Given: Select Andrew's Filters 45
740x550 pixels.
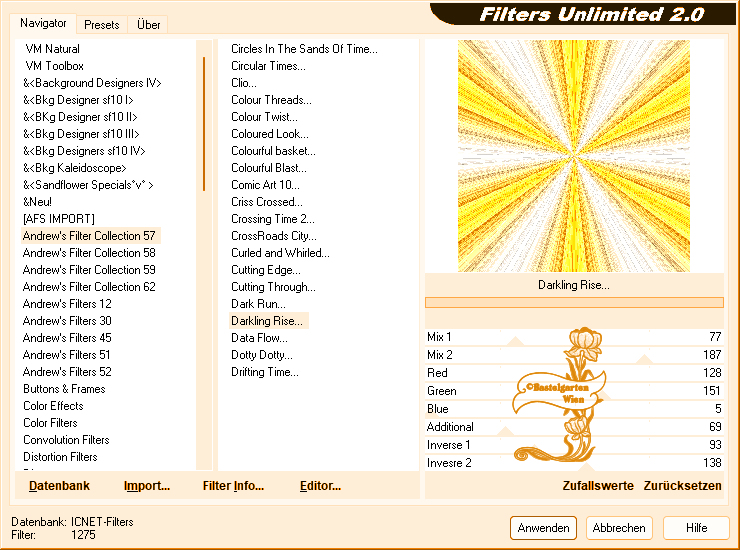Looking at the screenshot, I should coord(67,338).
